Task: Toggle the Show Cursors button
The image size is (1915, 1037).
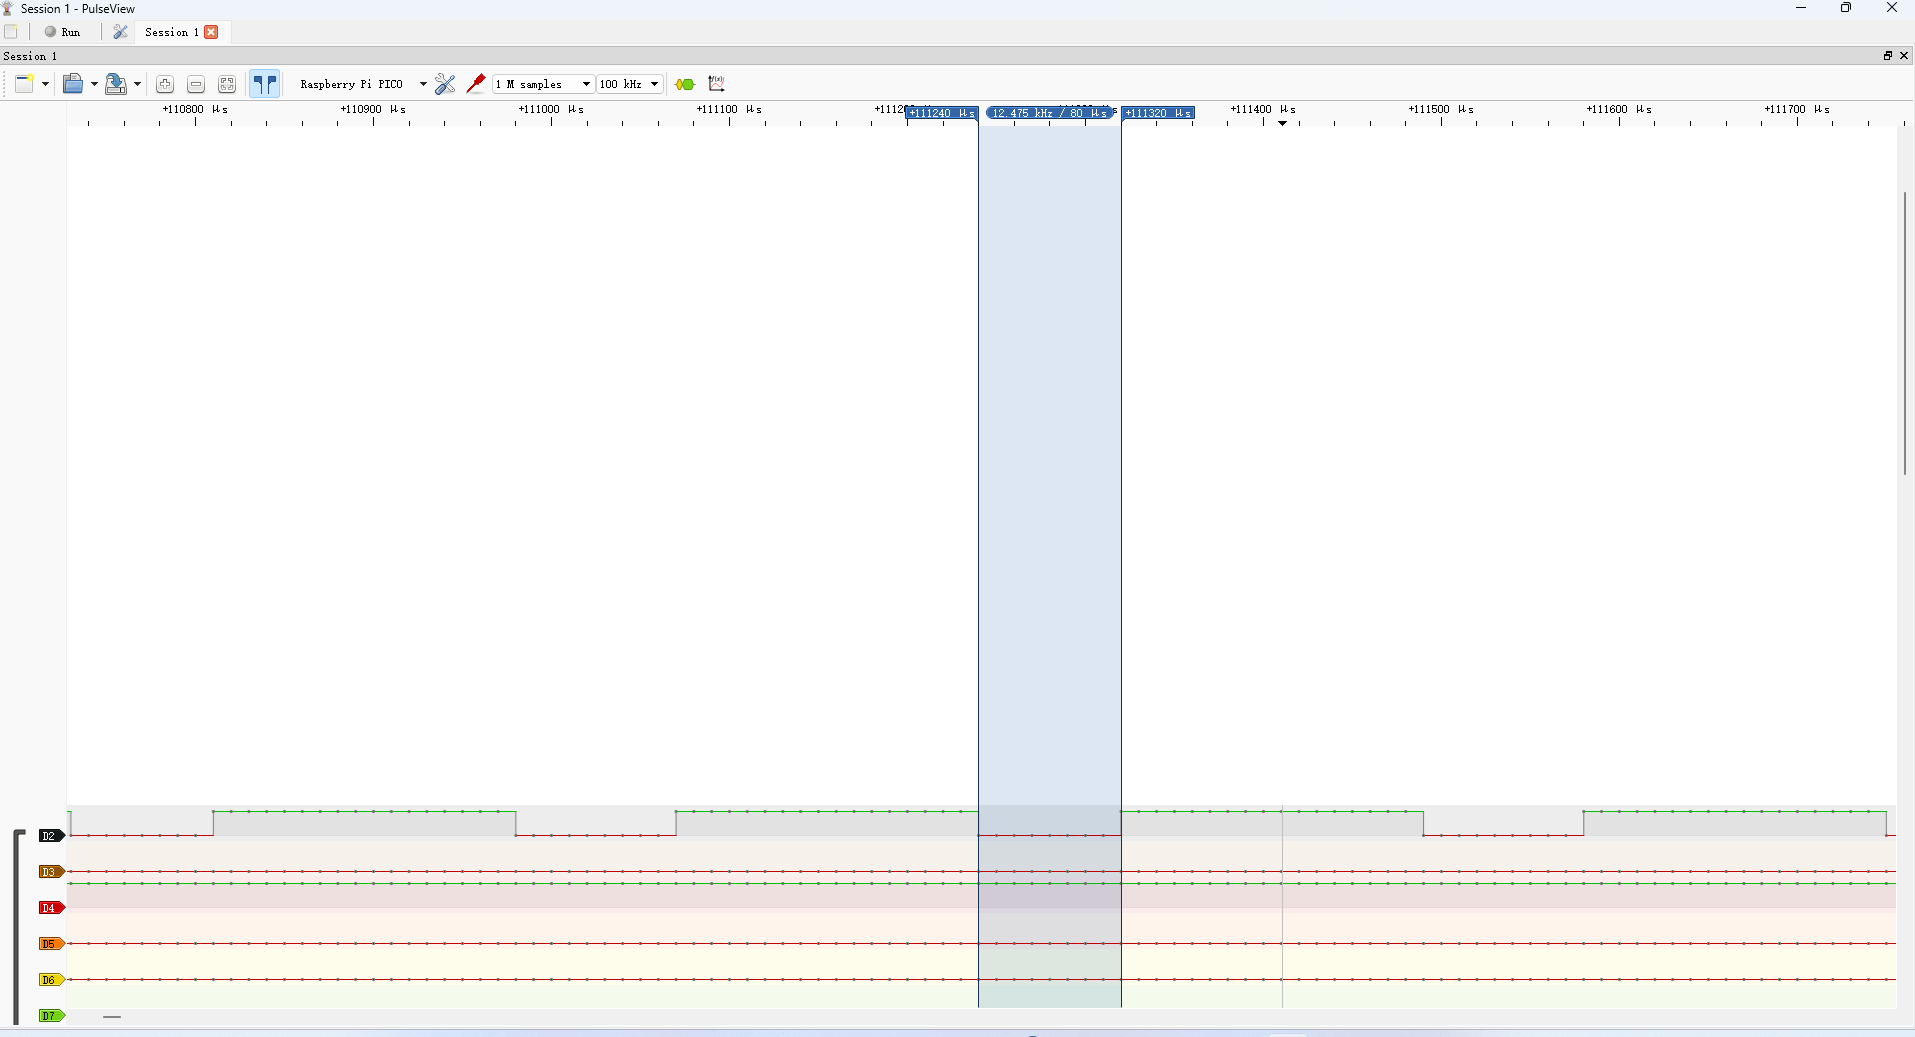Action: 264,84
